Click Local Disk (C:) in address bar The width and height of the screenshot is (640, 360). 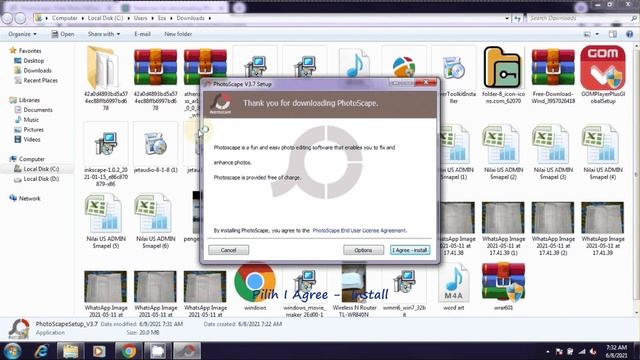pyautogui.click(x=105, y=18)
